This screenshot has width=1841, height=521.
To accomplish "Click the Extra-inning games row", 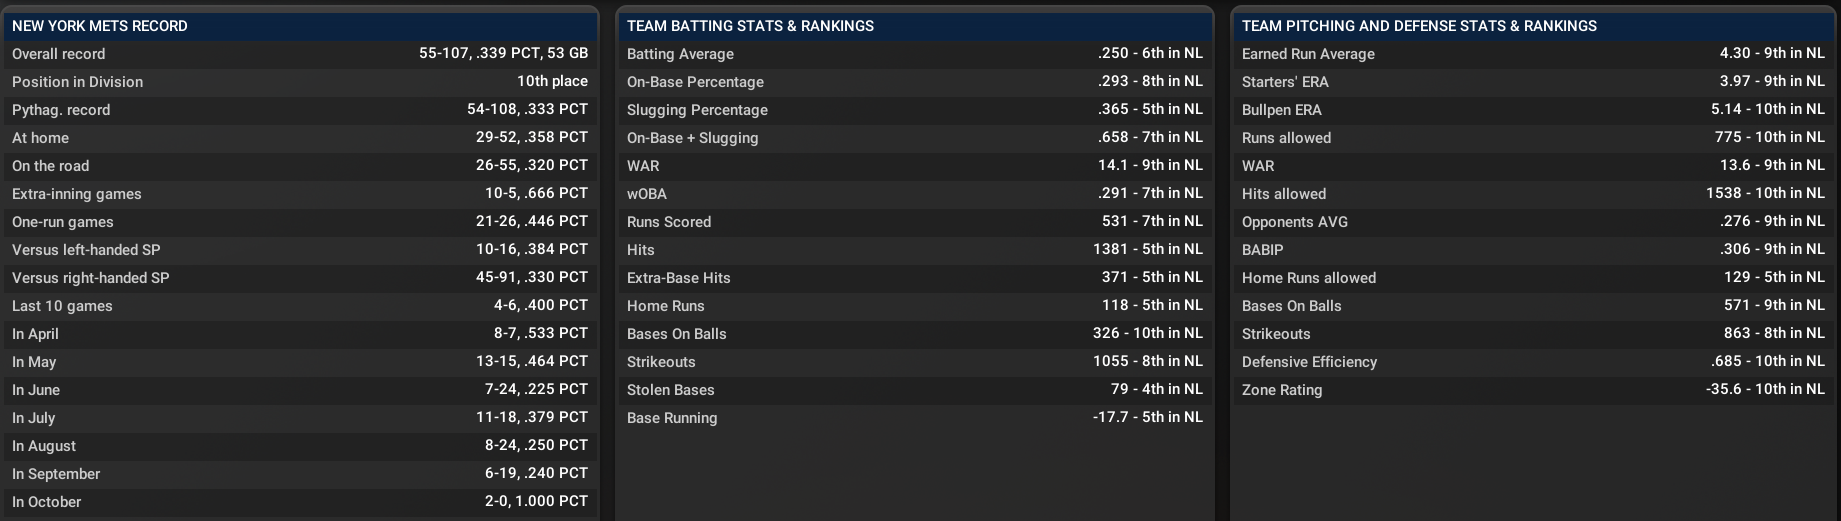I will (x=300, y=194).
